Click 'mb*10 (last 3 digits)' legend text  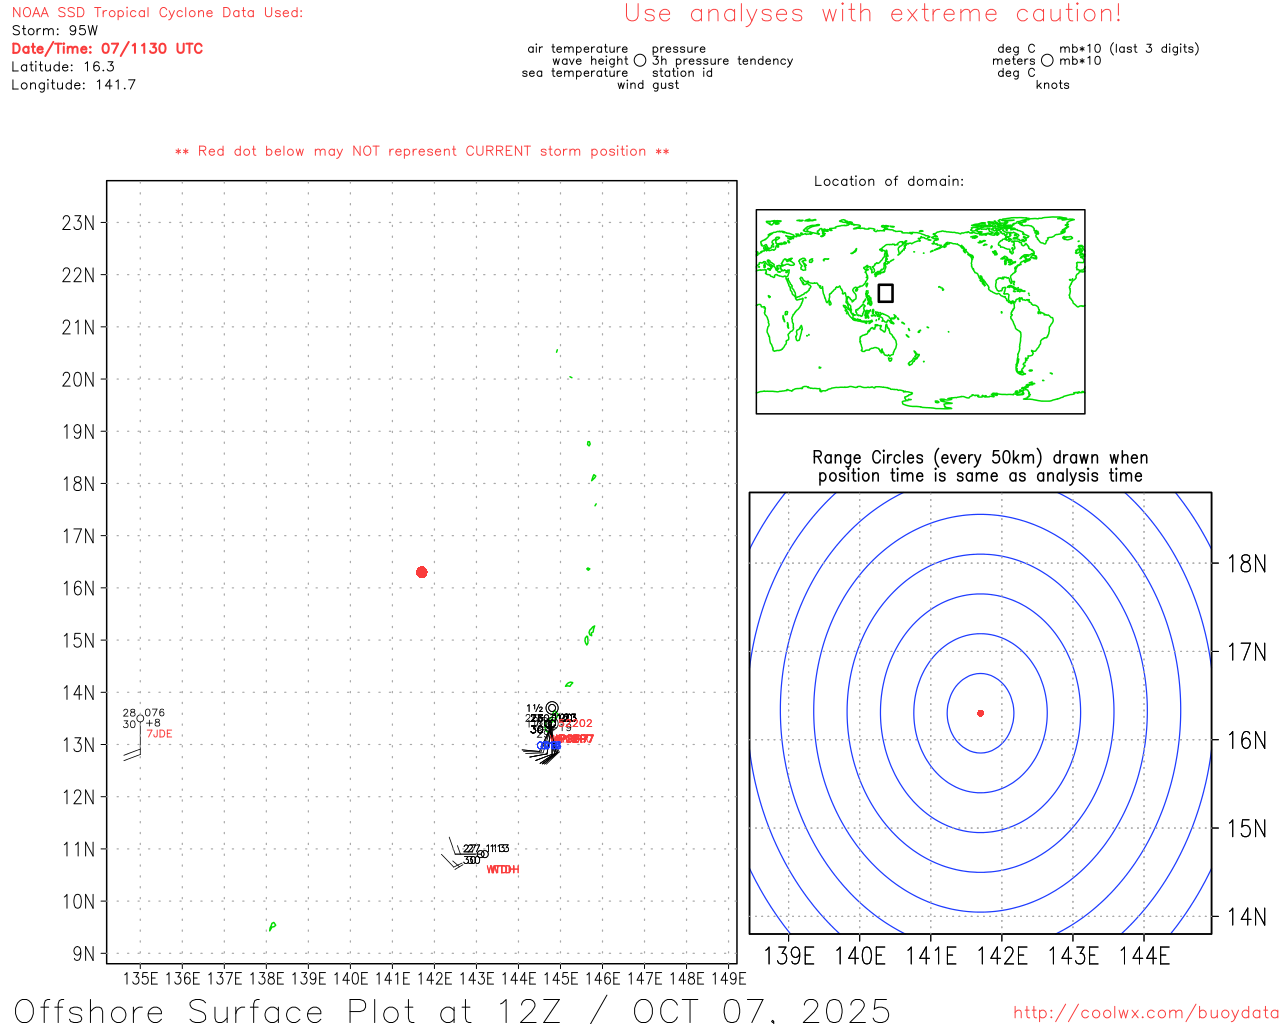(1129, 49)
